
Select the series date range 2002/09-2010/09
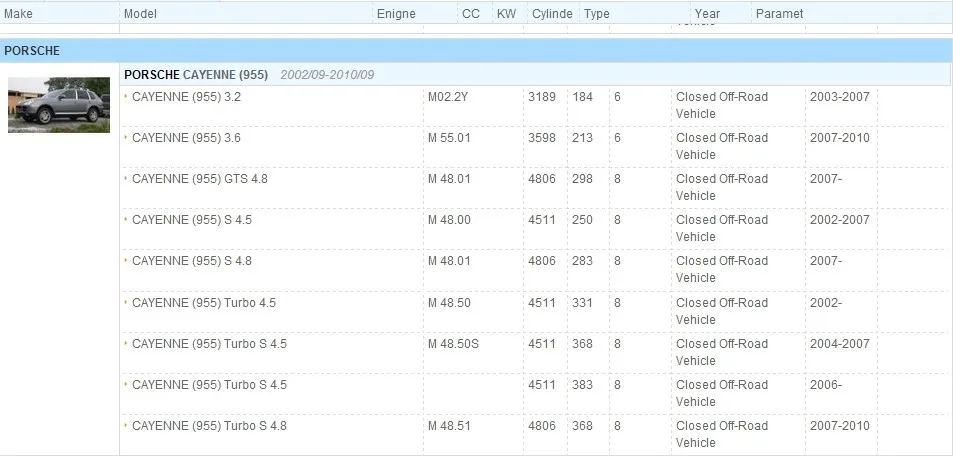(327, 75)
